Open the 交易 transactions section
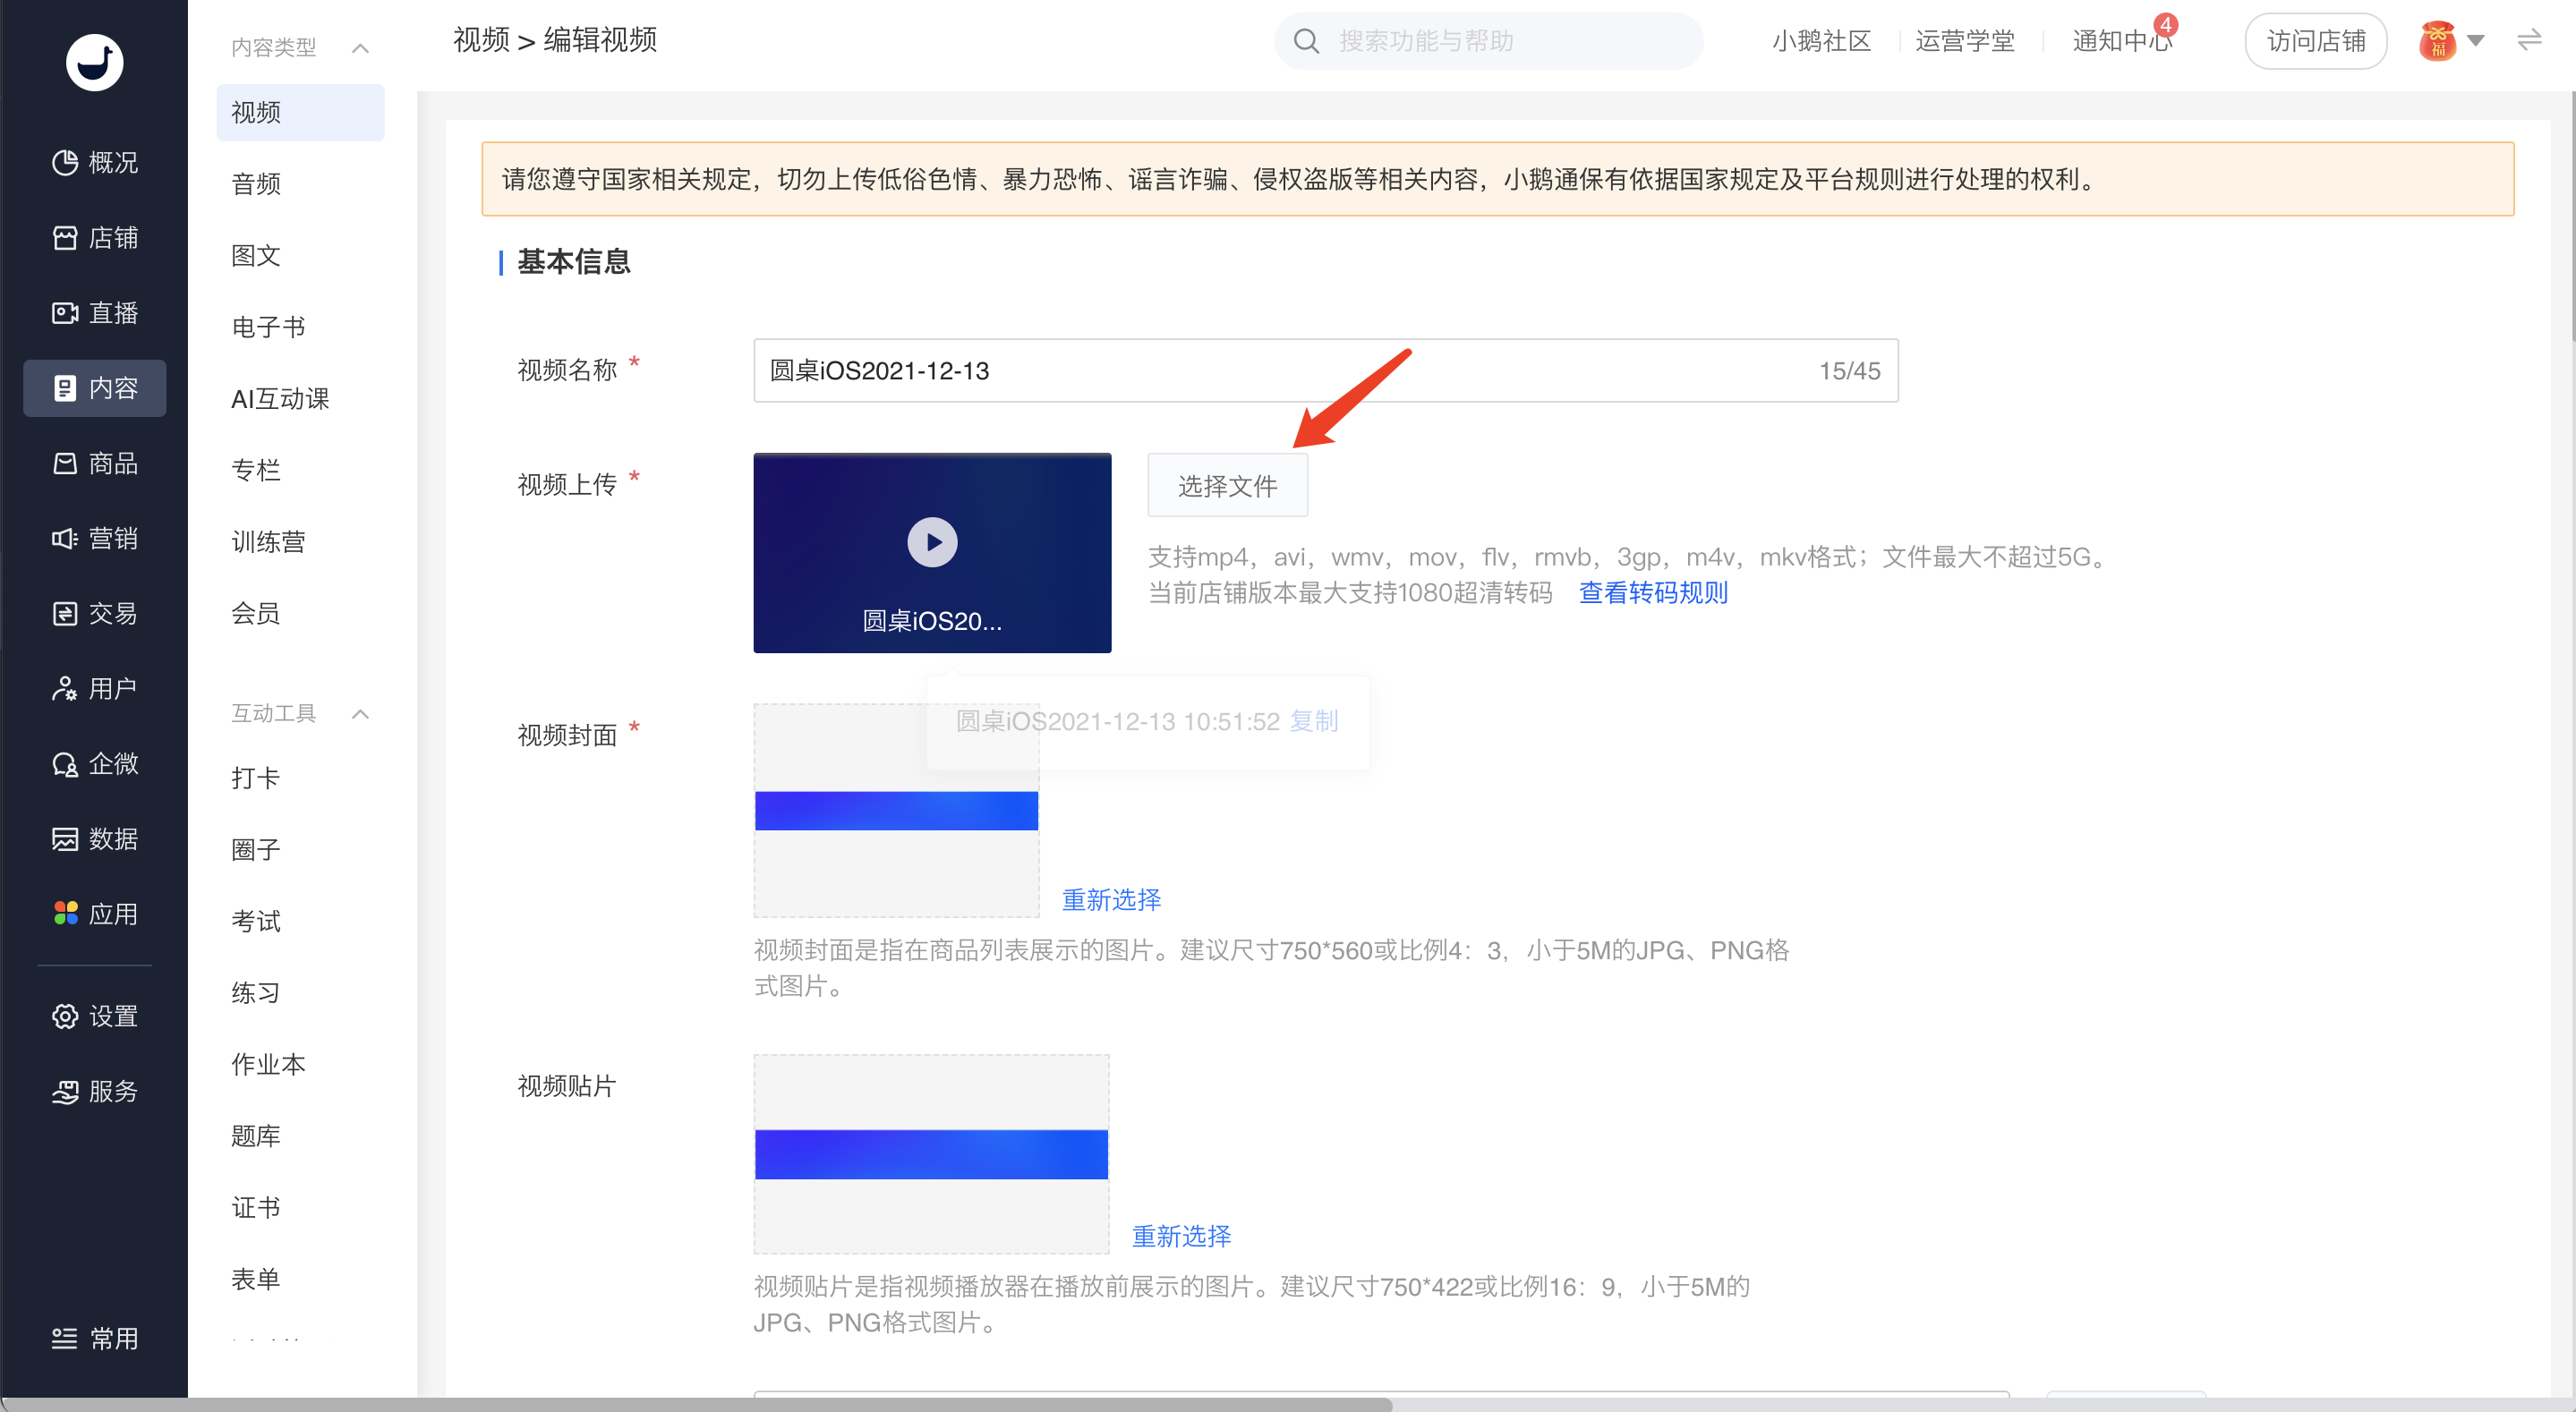The image size is (2576, 1412). click(95, 613)
